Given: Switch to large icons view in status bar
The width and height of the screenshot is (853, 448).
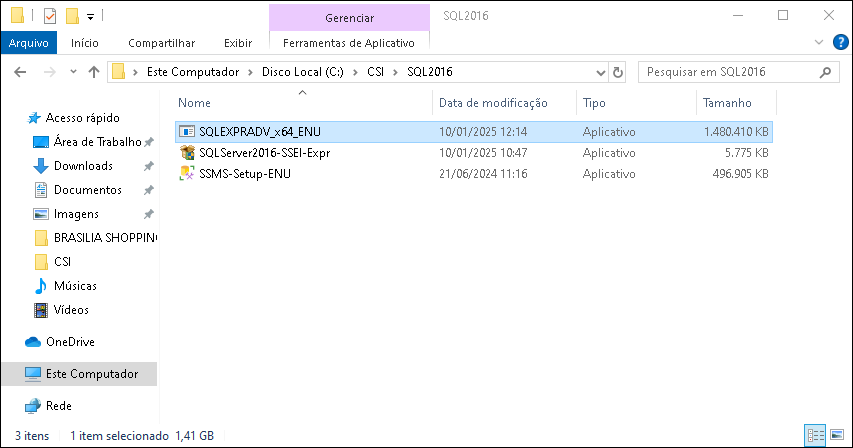Looking at the screenshot, I should 837,435.
